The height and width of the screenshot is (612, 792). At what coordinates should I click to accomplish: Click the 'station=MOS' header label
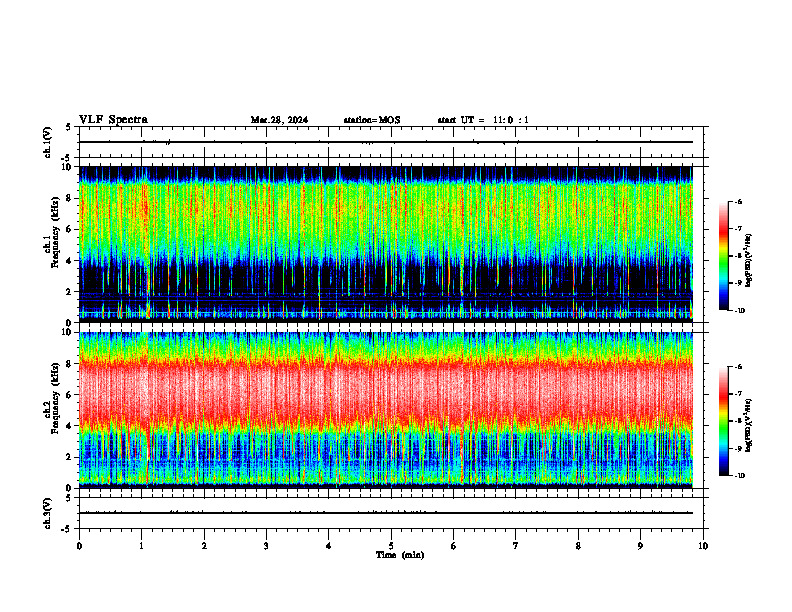click(372, 120)
